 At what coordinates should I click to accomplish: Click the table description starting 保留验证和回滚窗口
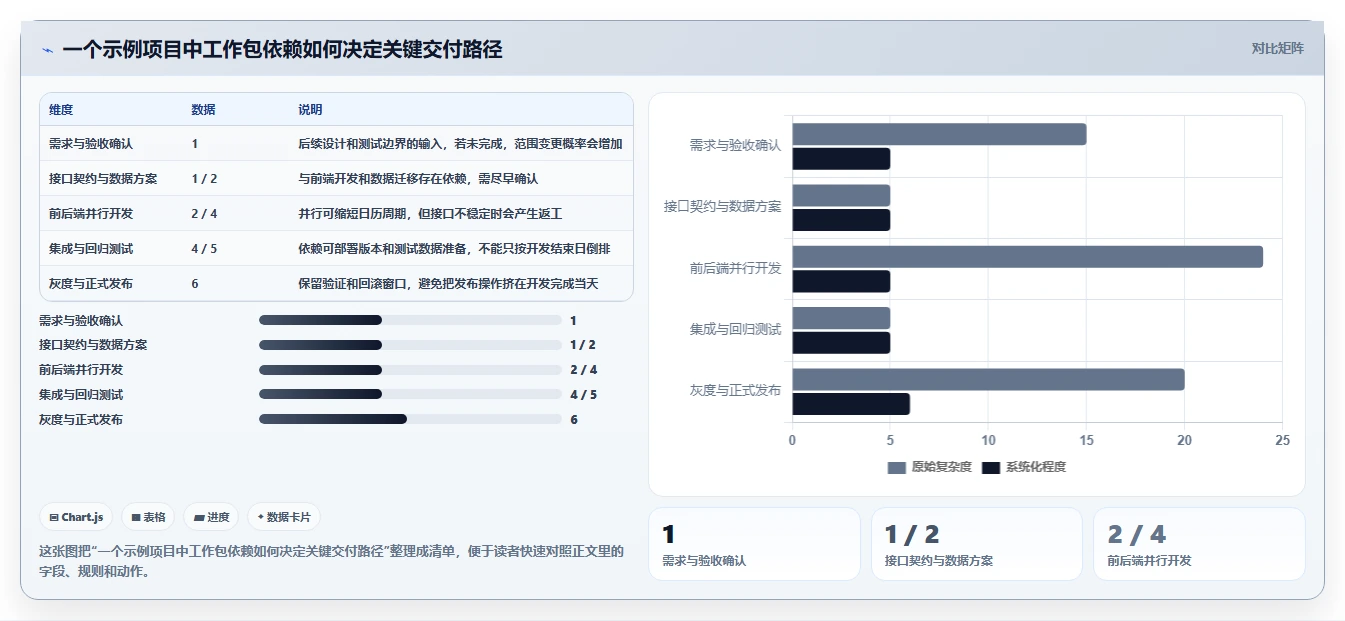tap(448, 284)
